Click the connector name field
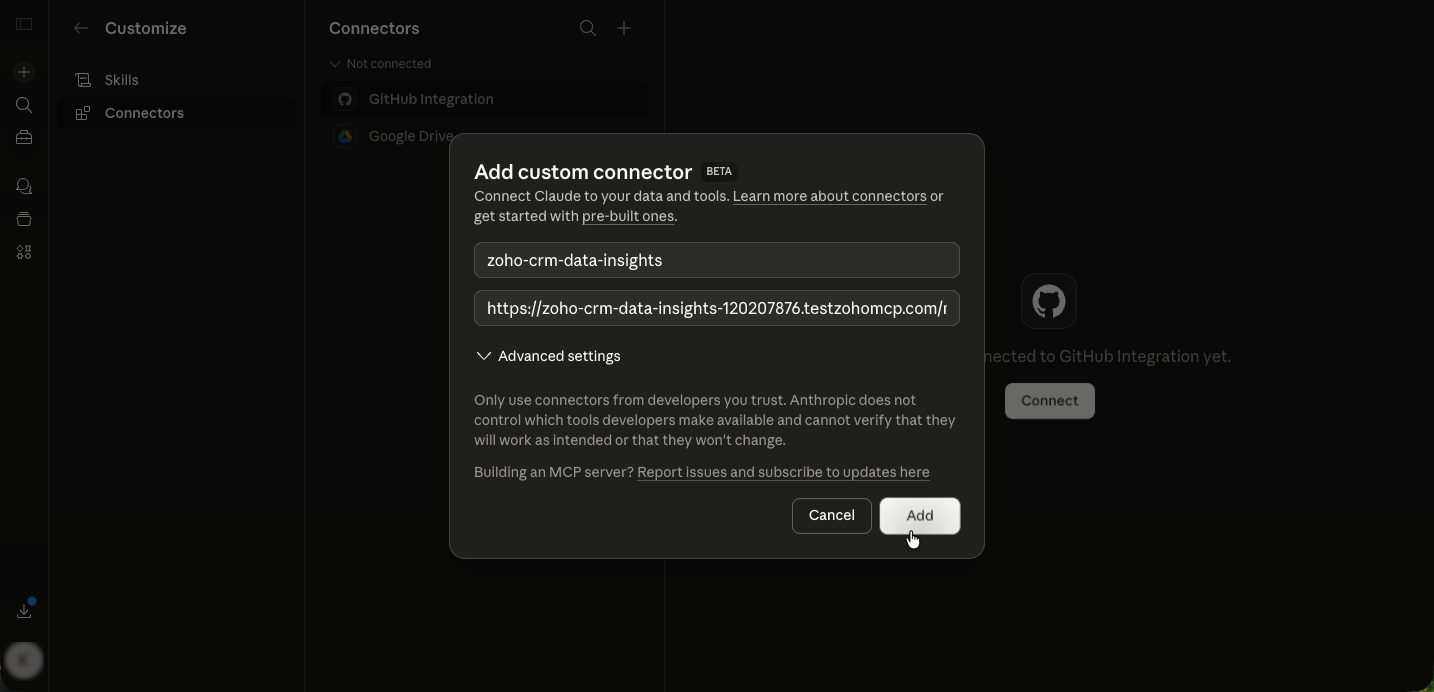1434x692 pixels. pyautogui.click(x=717, y=260)
